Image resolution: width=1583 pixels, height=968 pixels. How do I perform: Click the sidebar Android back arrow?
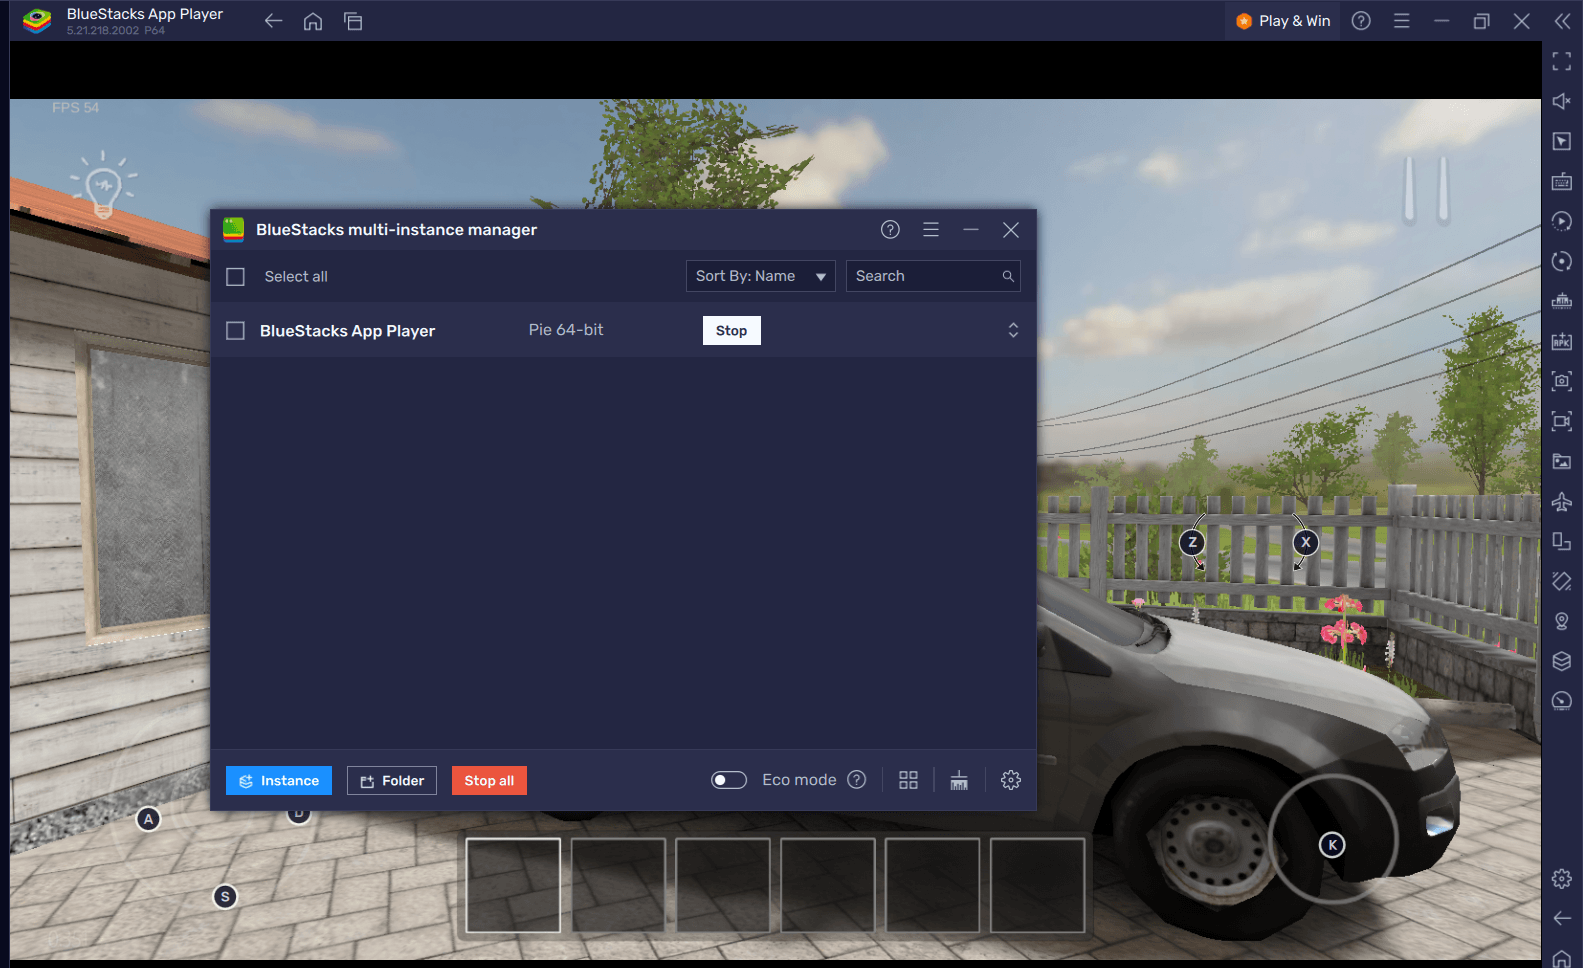[x=1562, y=918]
